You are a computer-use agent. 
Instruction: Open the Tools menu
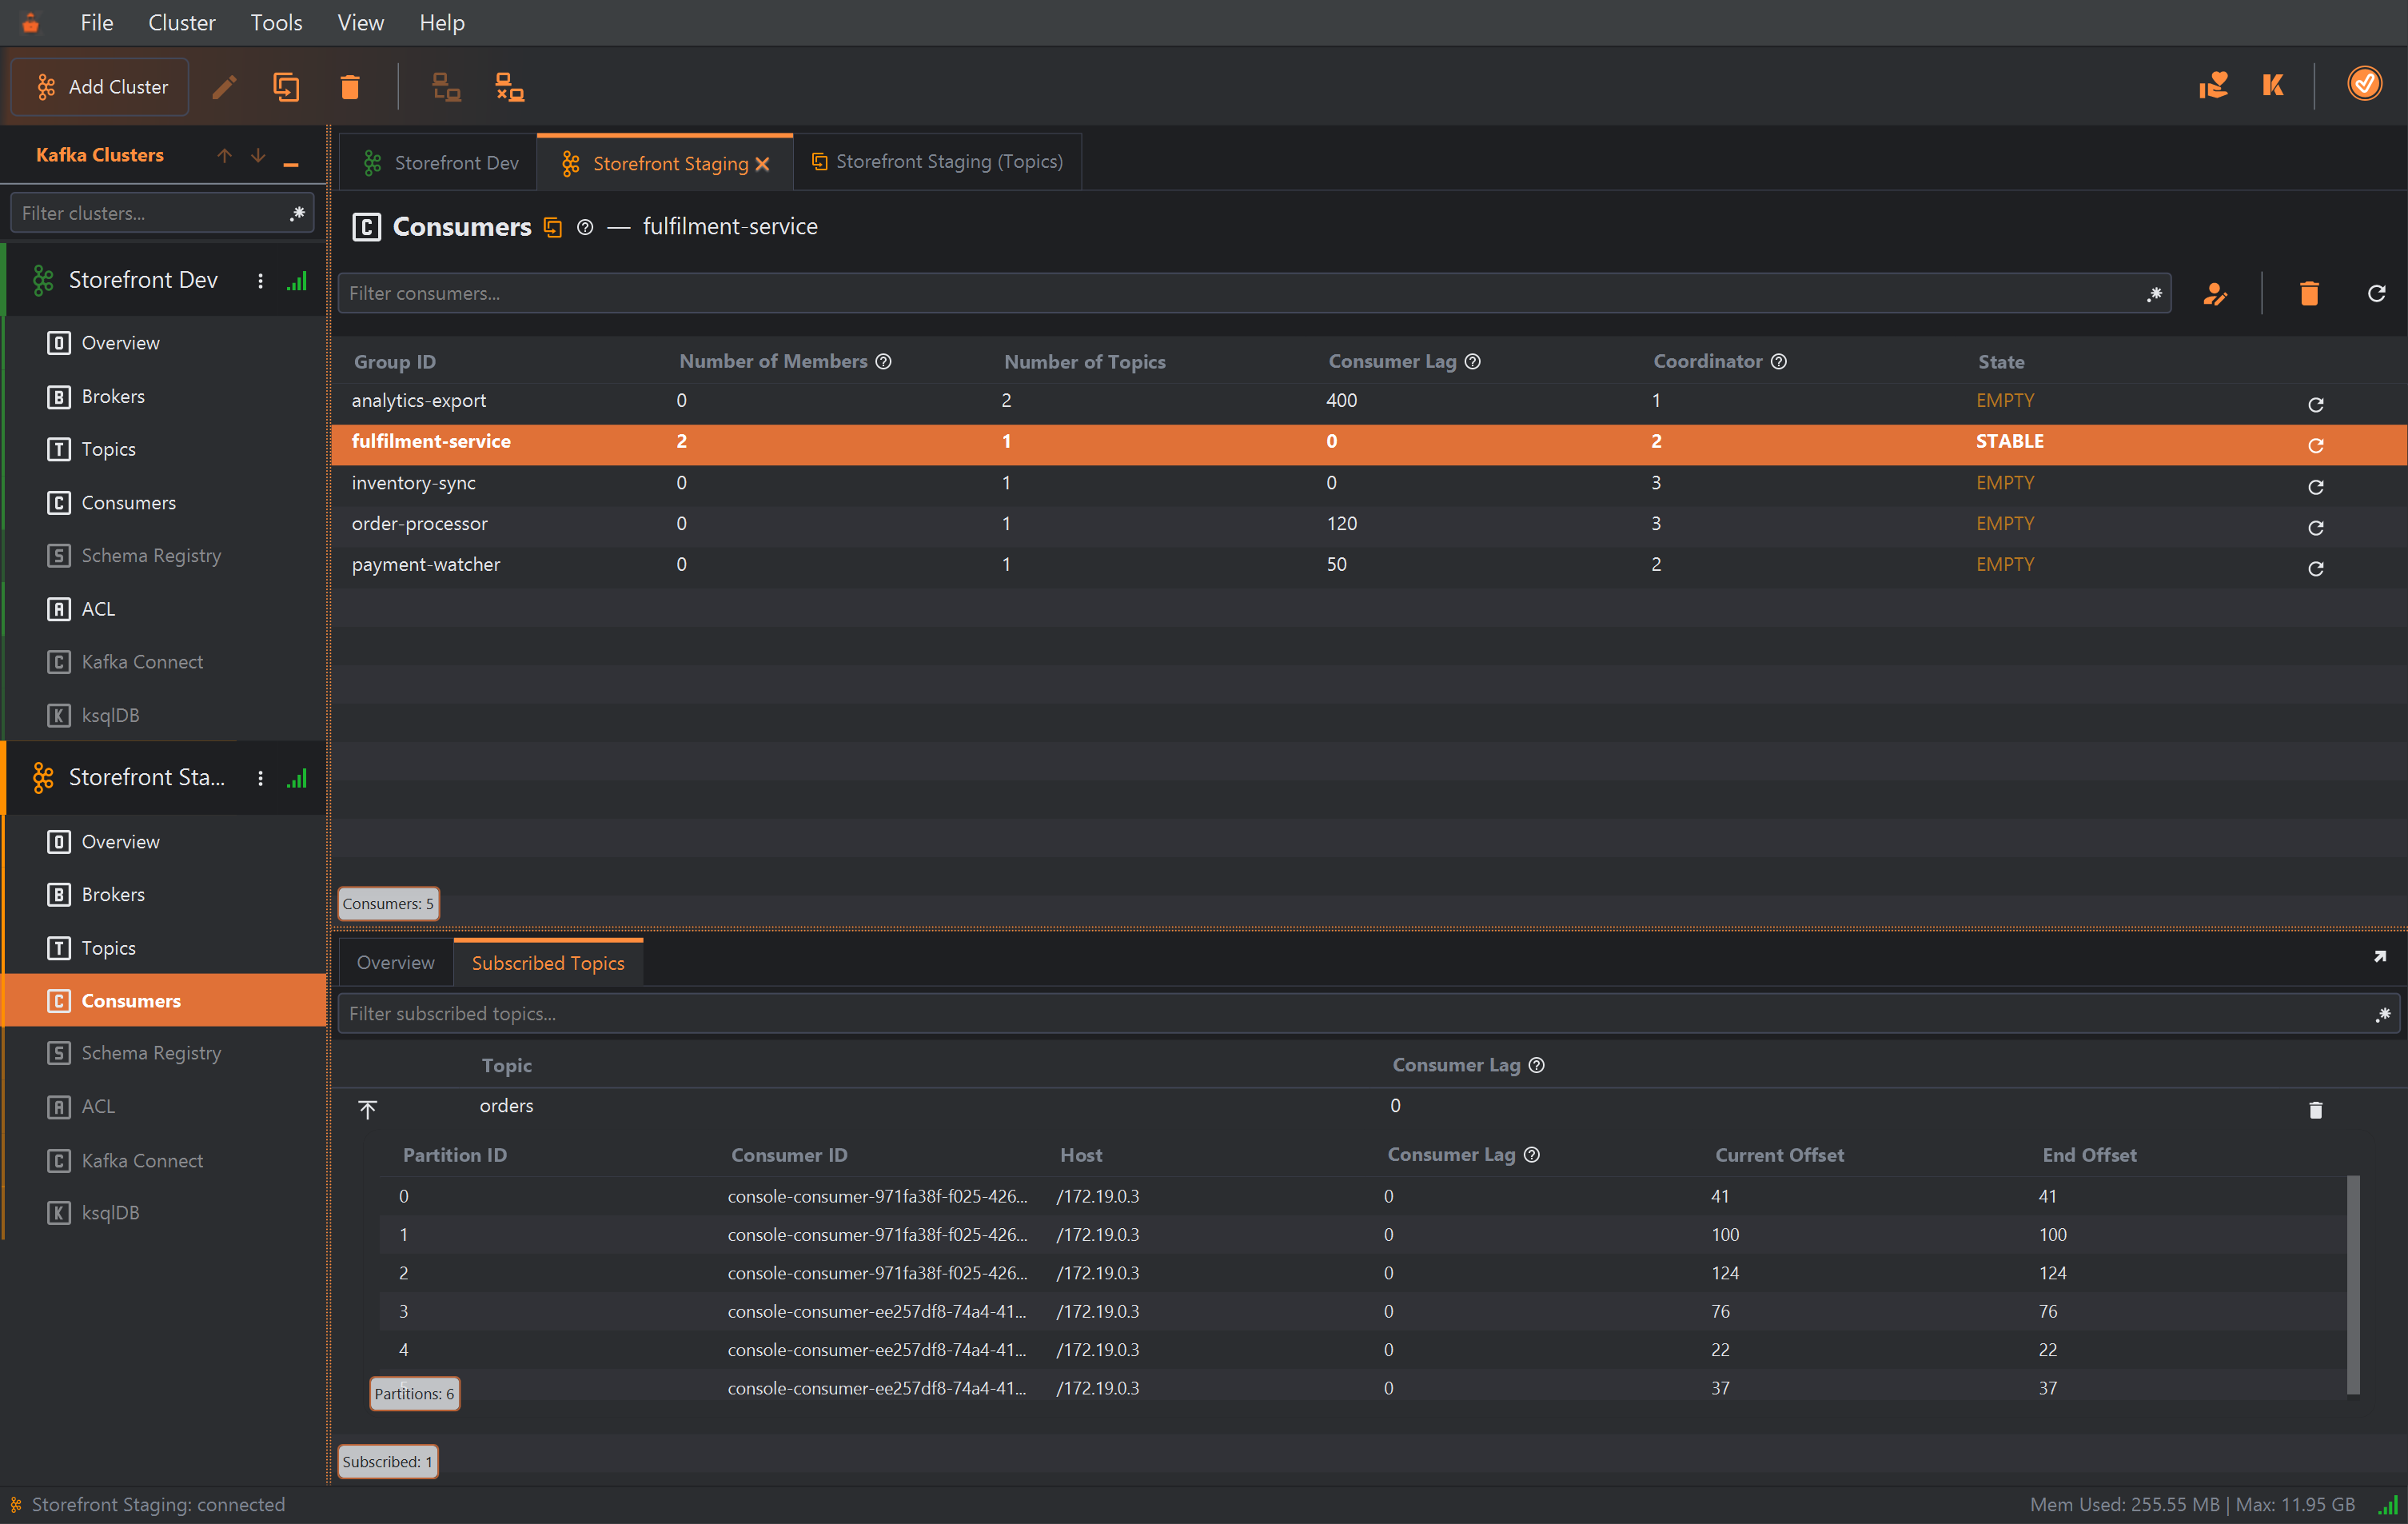tap(276, 22)
